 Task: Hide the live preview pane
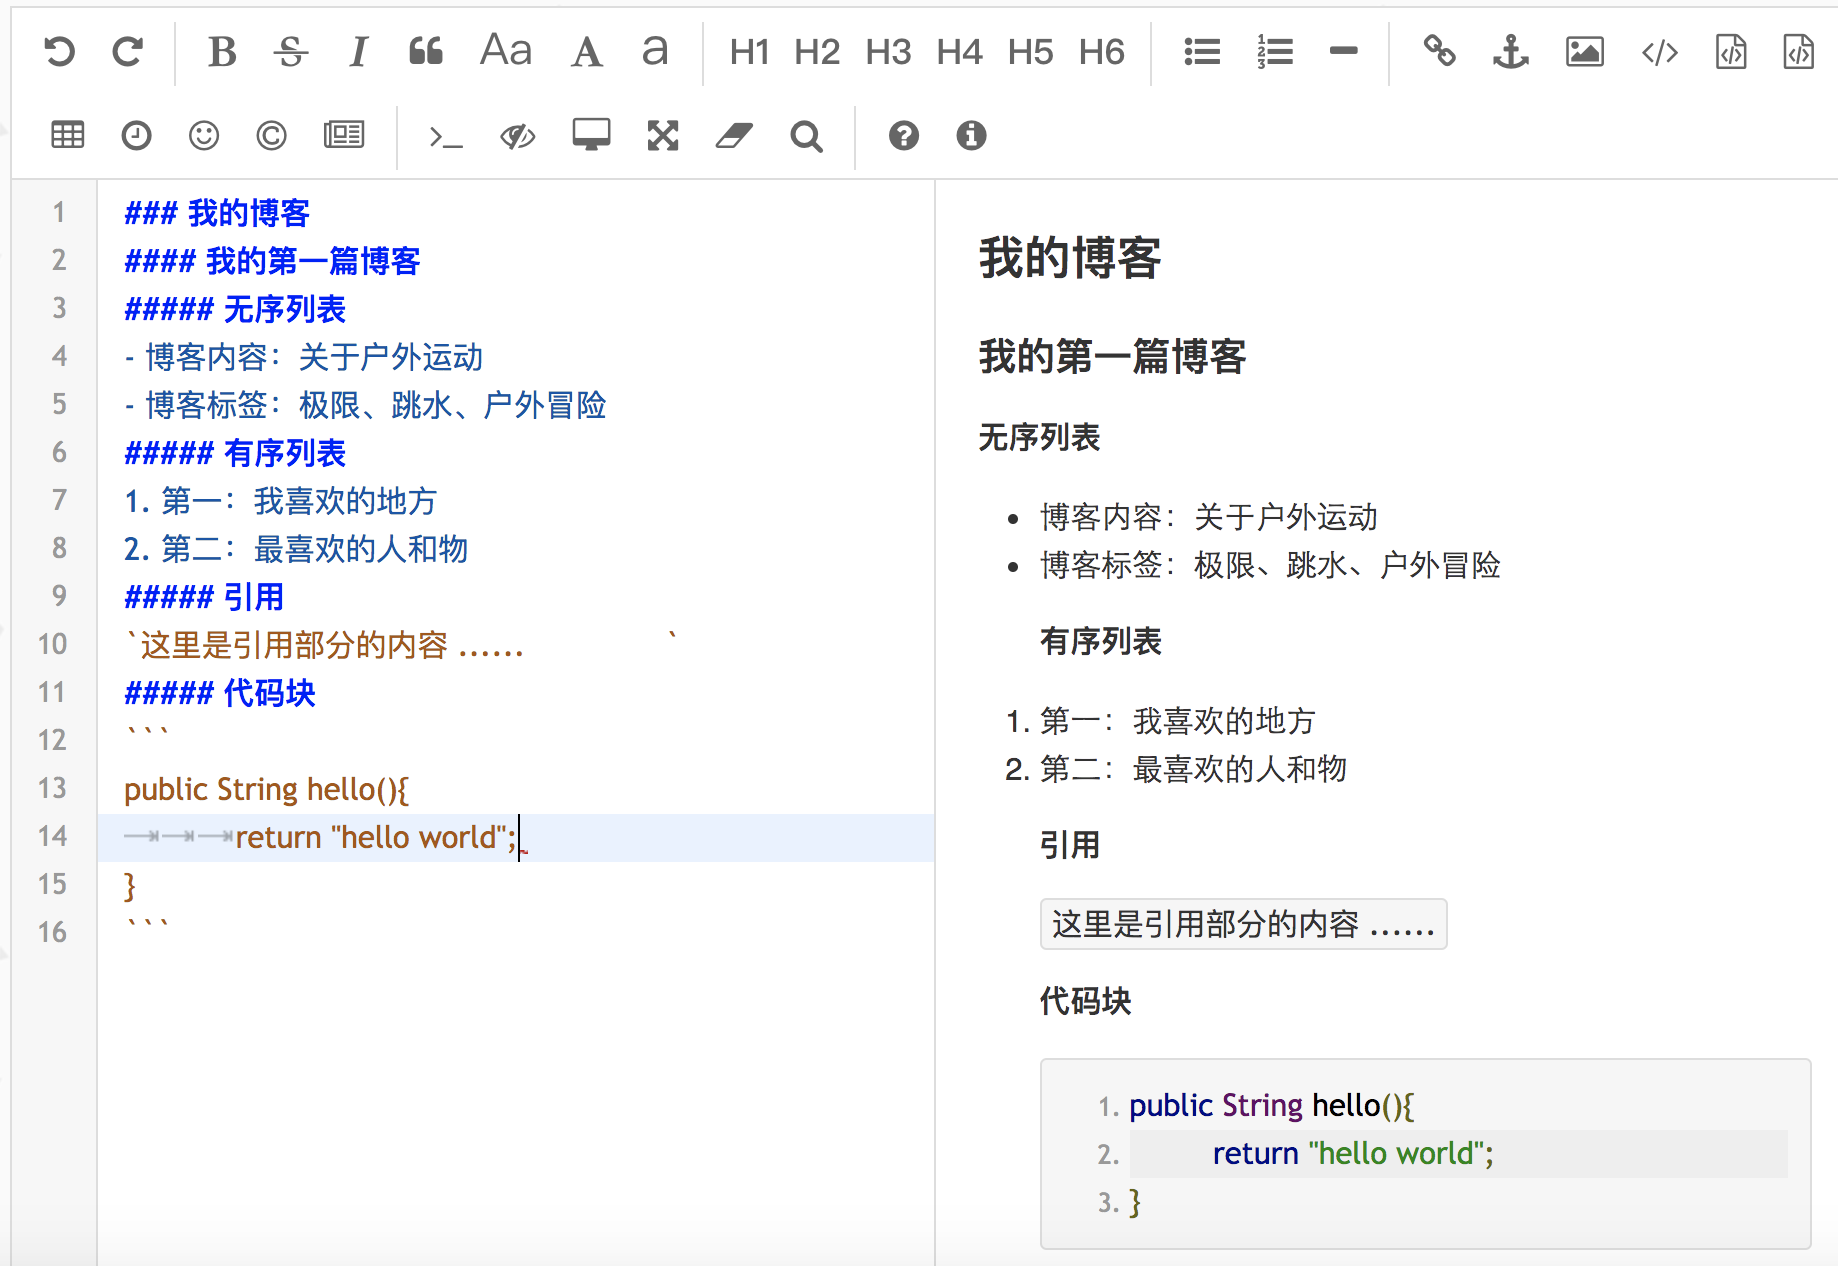(516, 135)
